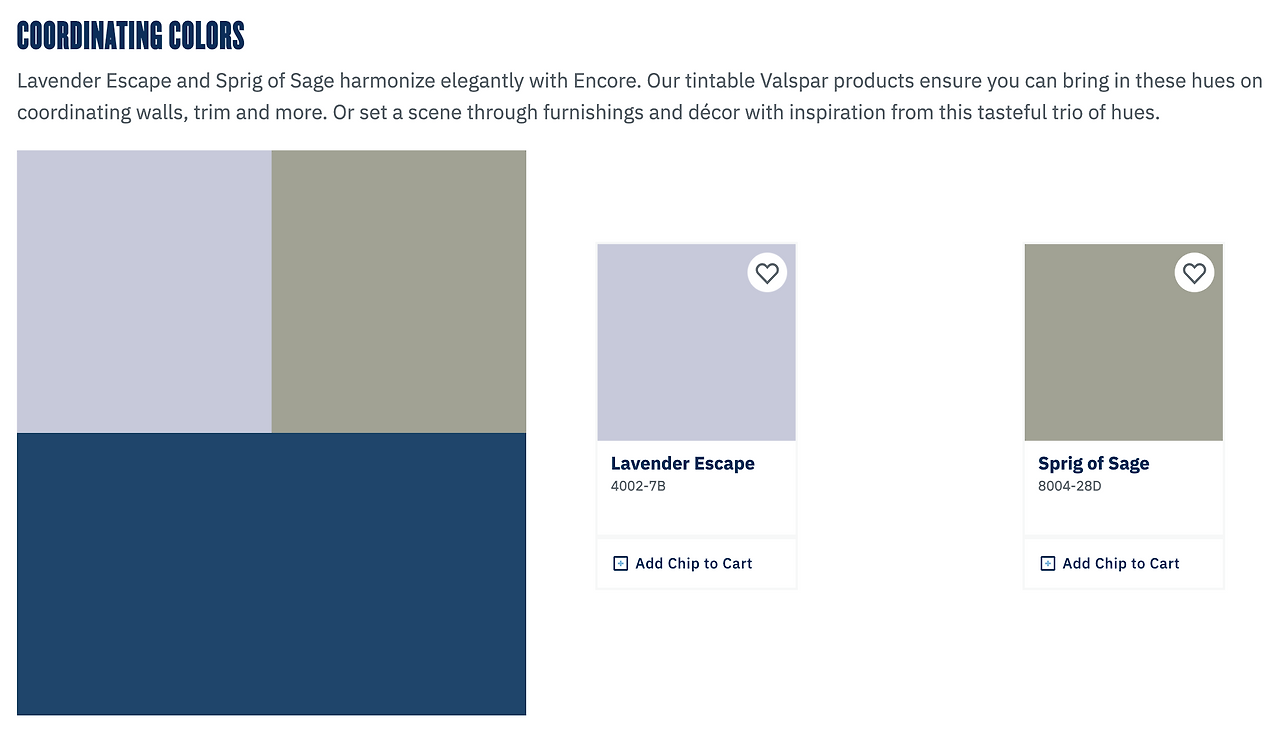This screenshot has width=1280, height=729.
Task: Click the chip icon under Lavender Escape
Action: click(x=620, y=564)
